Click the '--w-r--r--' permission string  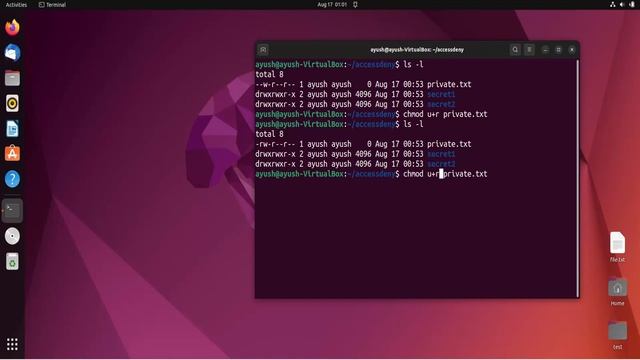(275, 84)
